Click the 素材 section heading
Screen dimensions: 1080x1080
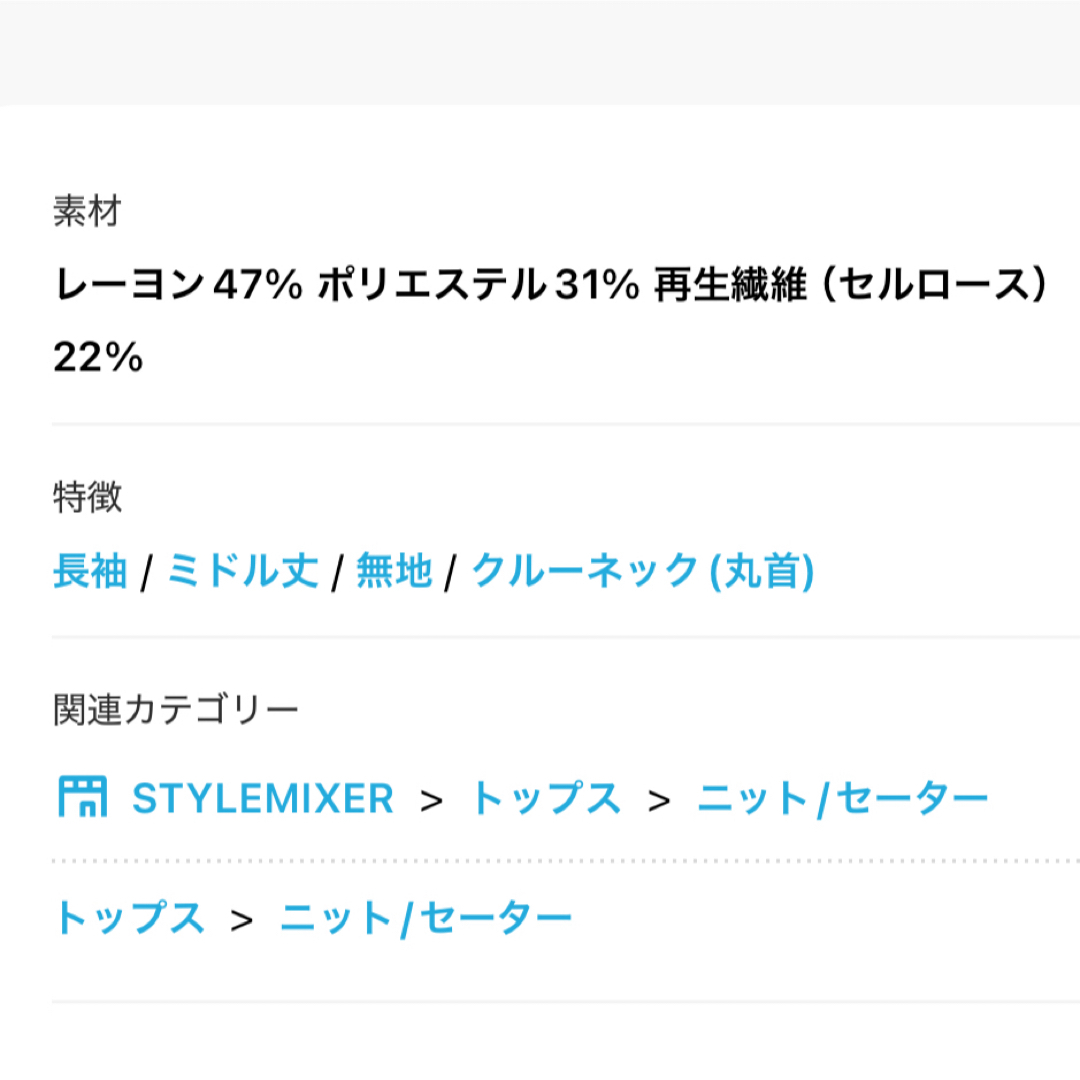[x=87, y=210]
